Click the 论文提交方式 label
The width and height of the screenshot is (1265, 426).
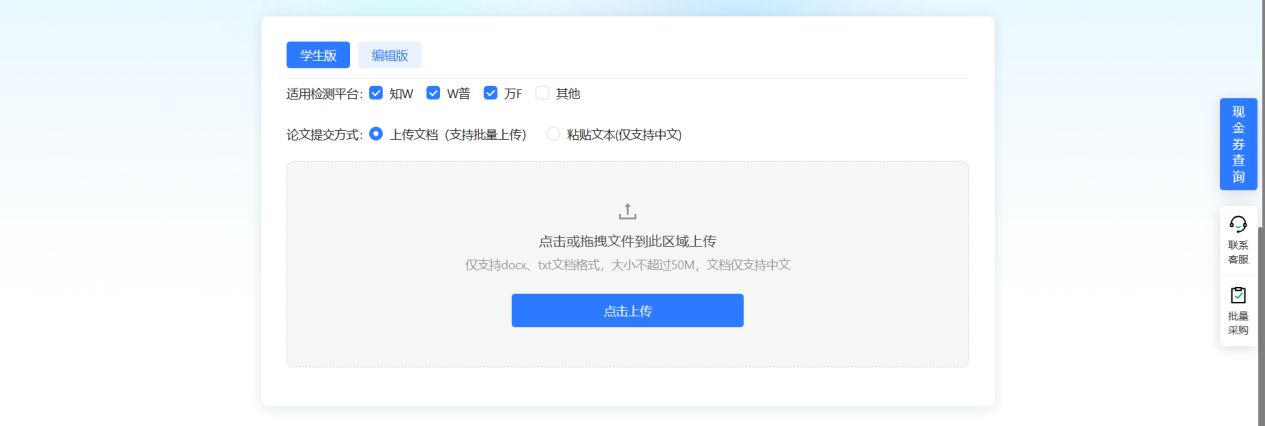pos(325,135)
